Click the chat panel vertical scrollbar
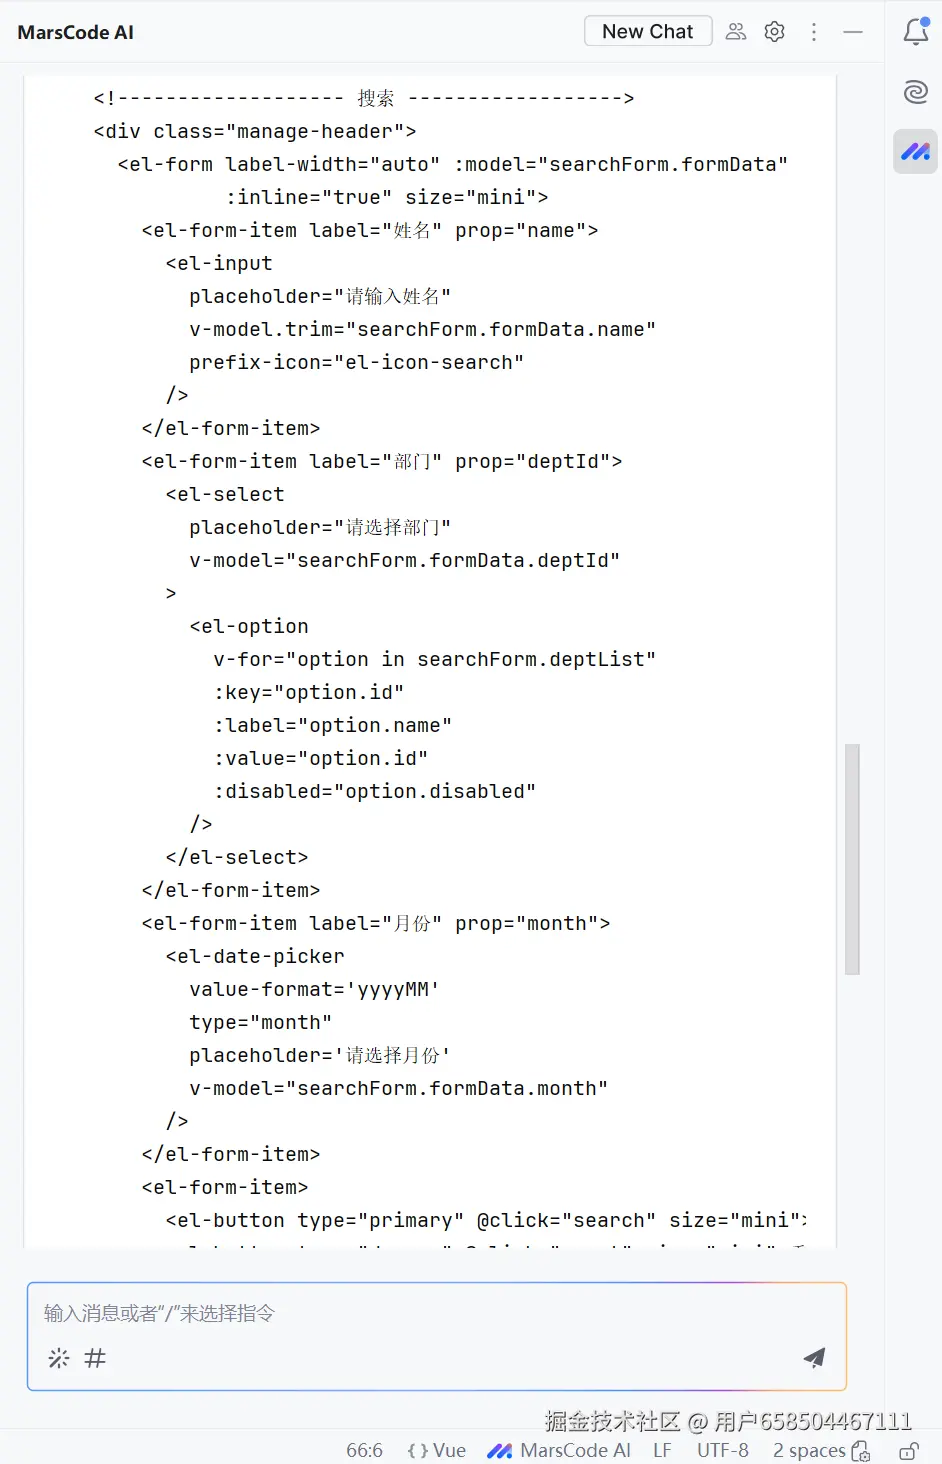 point(852,859)
